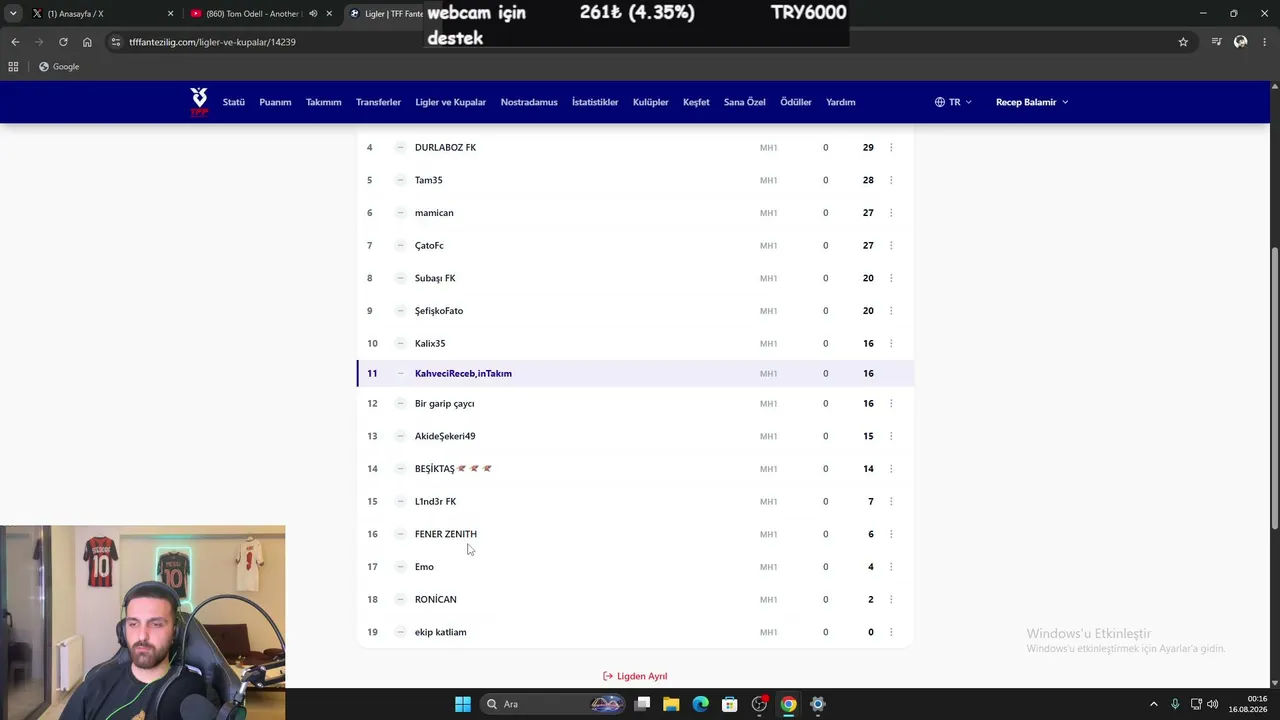Select the KahveciReceb,inTakım team name
Viewport: 1280px width, 720px height.
point(463,373)
